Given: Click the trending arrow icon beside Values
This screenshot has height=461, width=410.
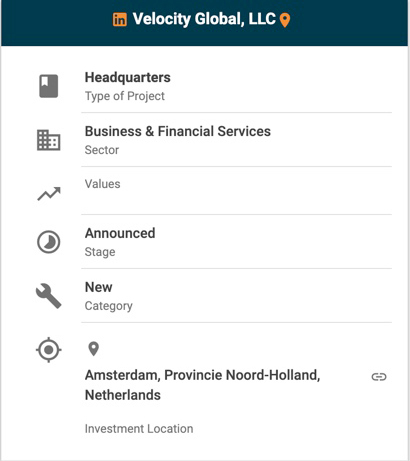Looking at the screenshot, I should click(x=49, y=194).
